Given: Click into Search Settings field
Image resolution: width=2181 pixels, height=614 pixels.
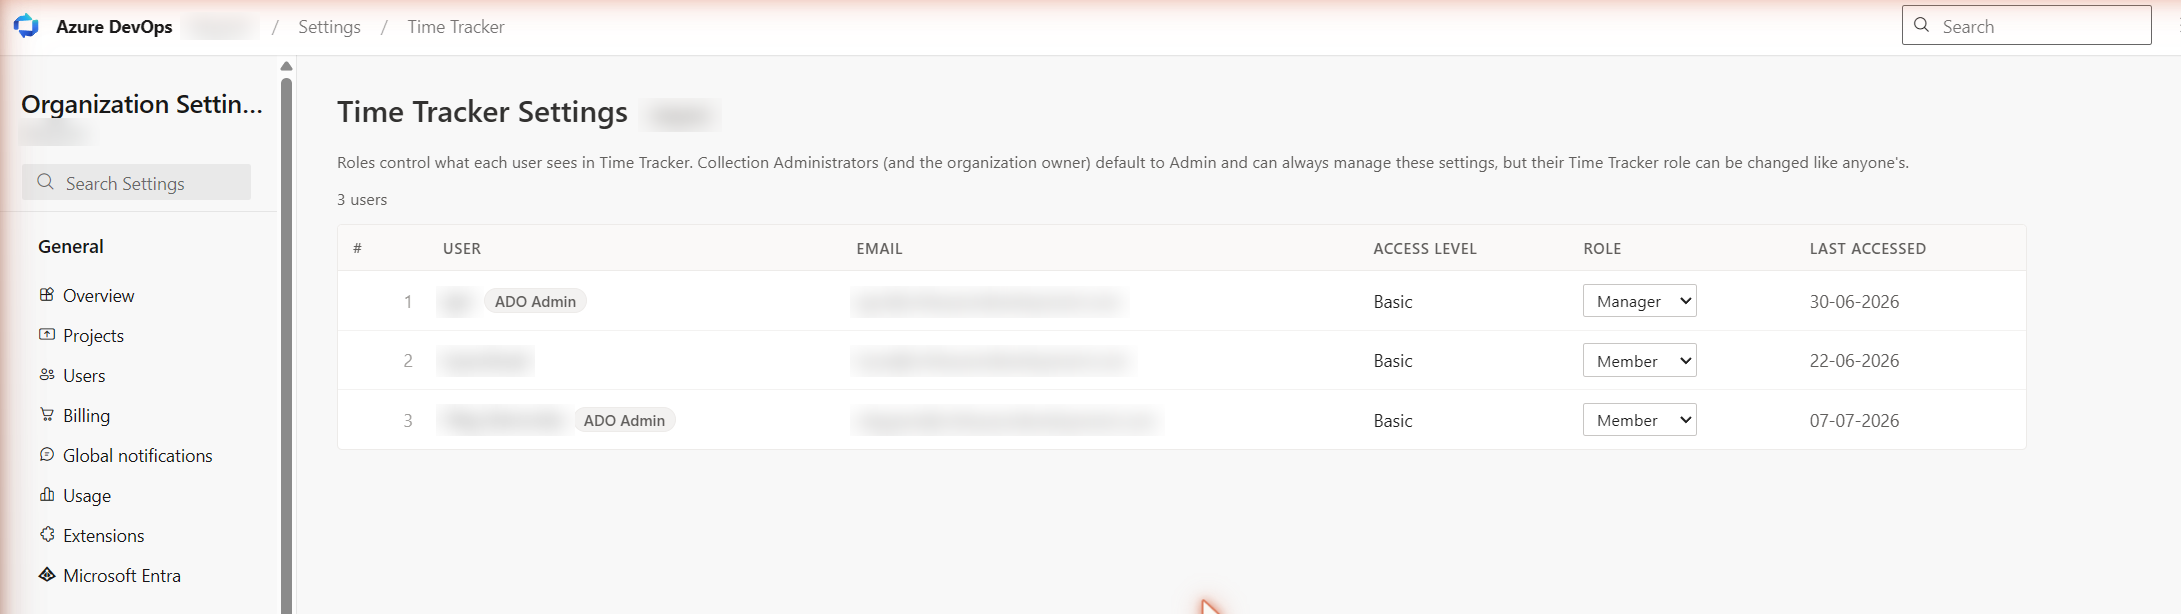Looking at the screenshot, I should coord(136,182).
